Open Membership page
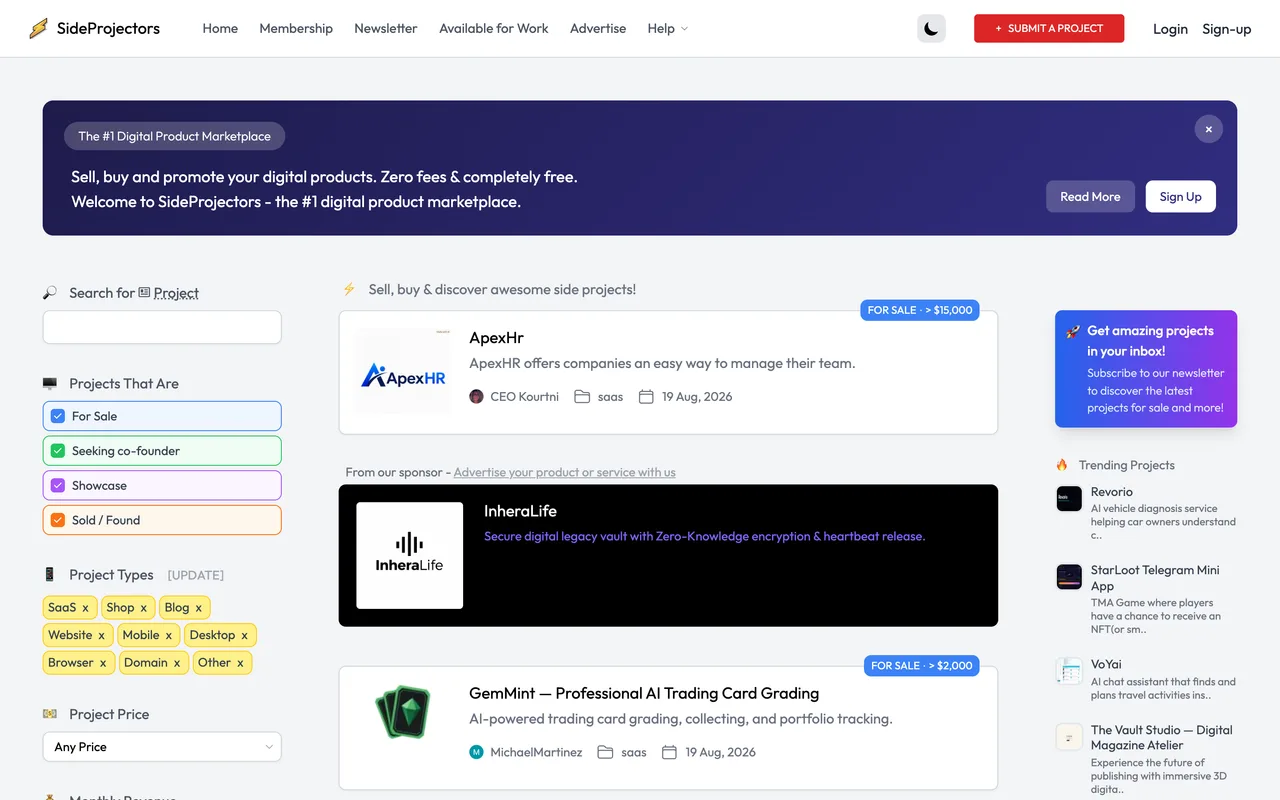1280x800 pixels. (296, 28)
